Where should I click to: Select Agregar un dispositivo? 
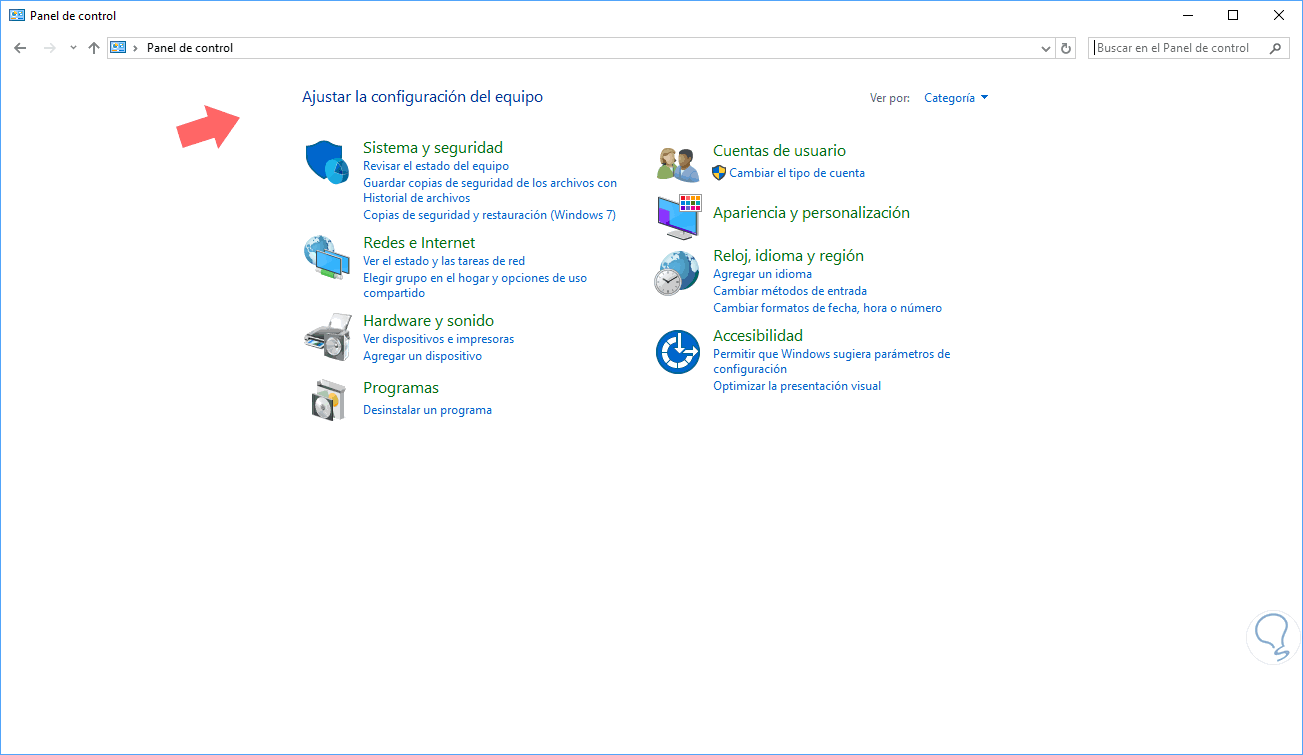tap(422, 356)
